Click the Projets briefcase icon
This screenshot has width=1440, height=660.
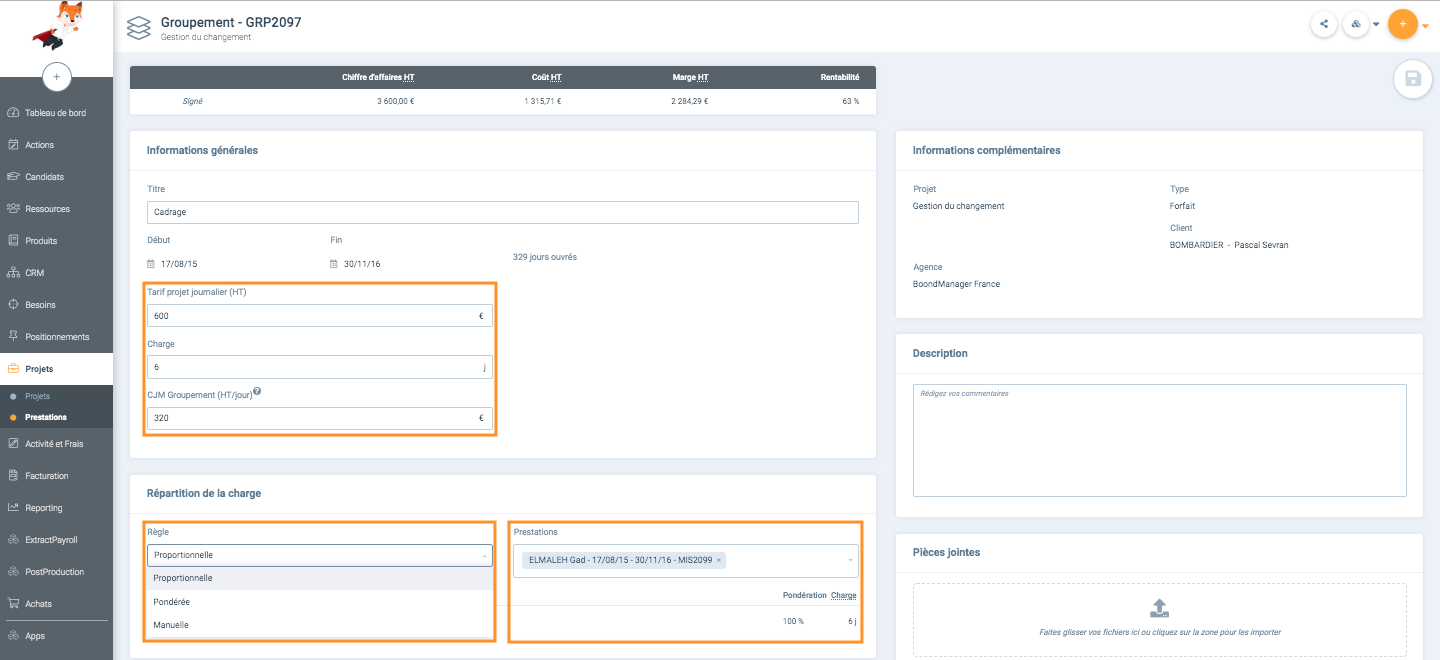13,369
